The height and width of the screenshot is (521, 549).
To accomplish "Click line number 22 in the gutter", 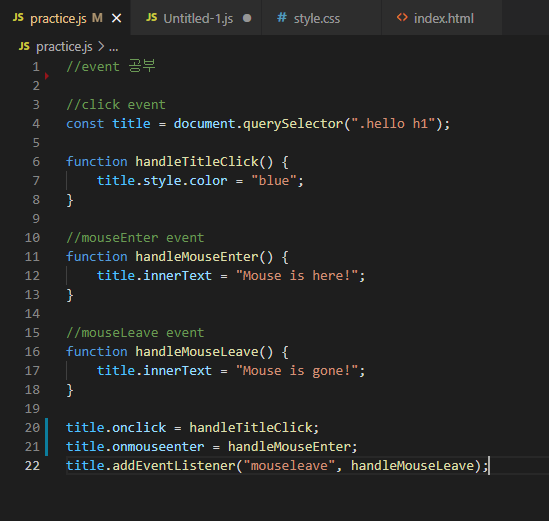I will point(32,466).
